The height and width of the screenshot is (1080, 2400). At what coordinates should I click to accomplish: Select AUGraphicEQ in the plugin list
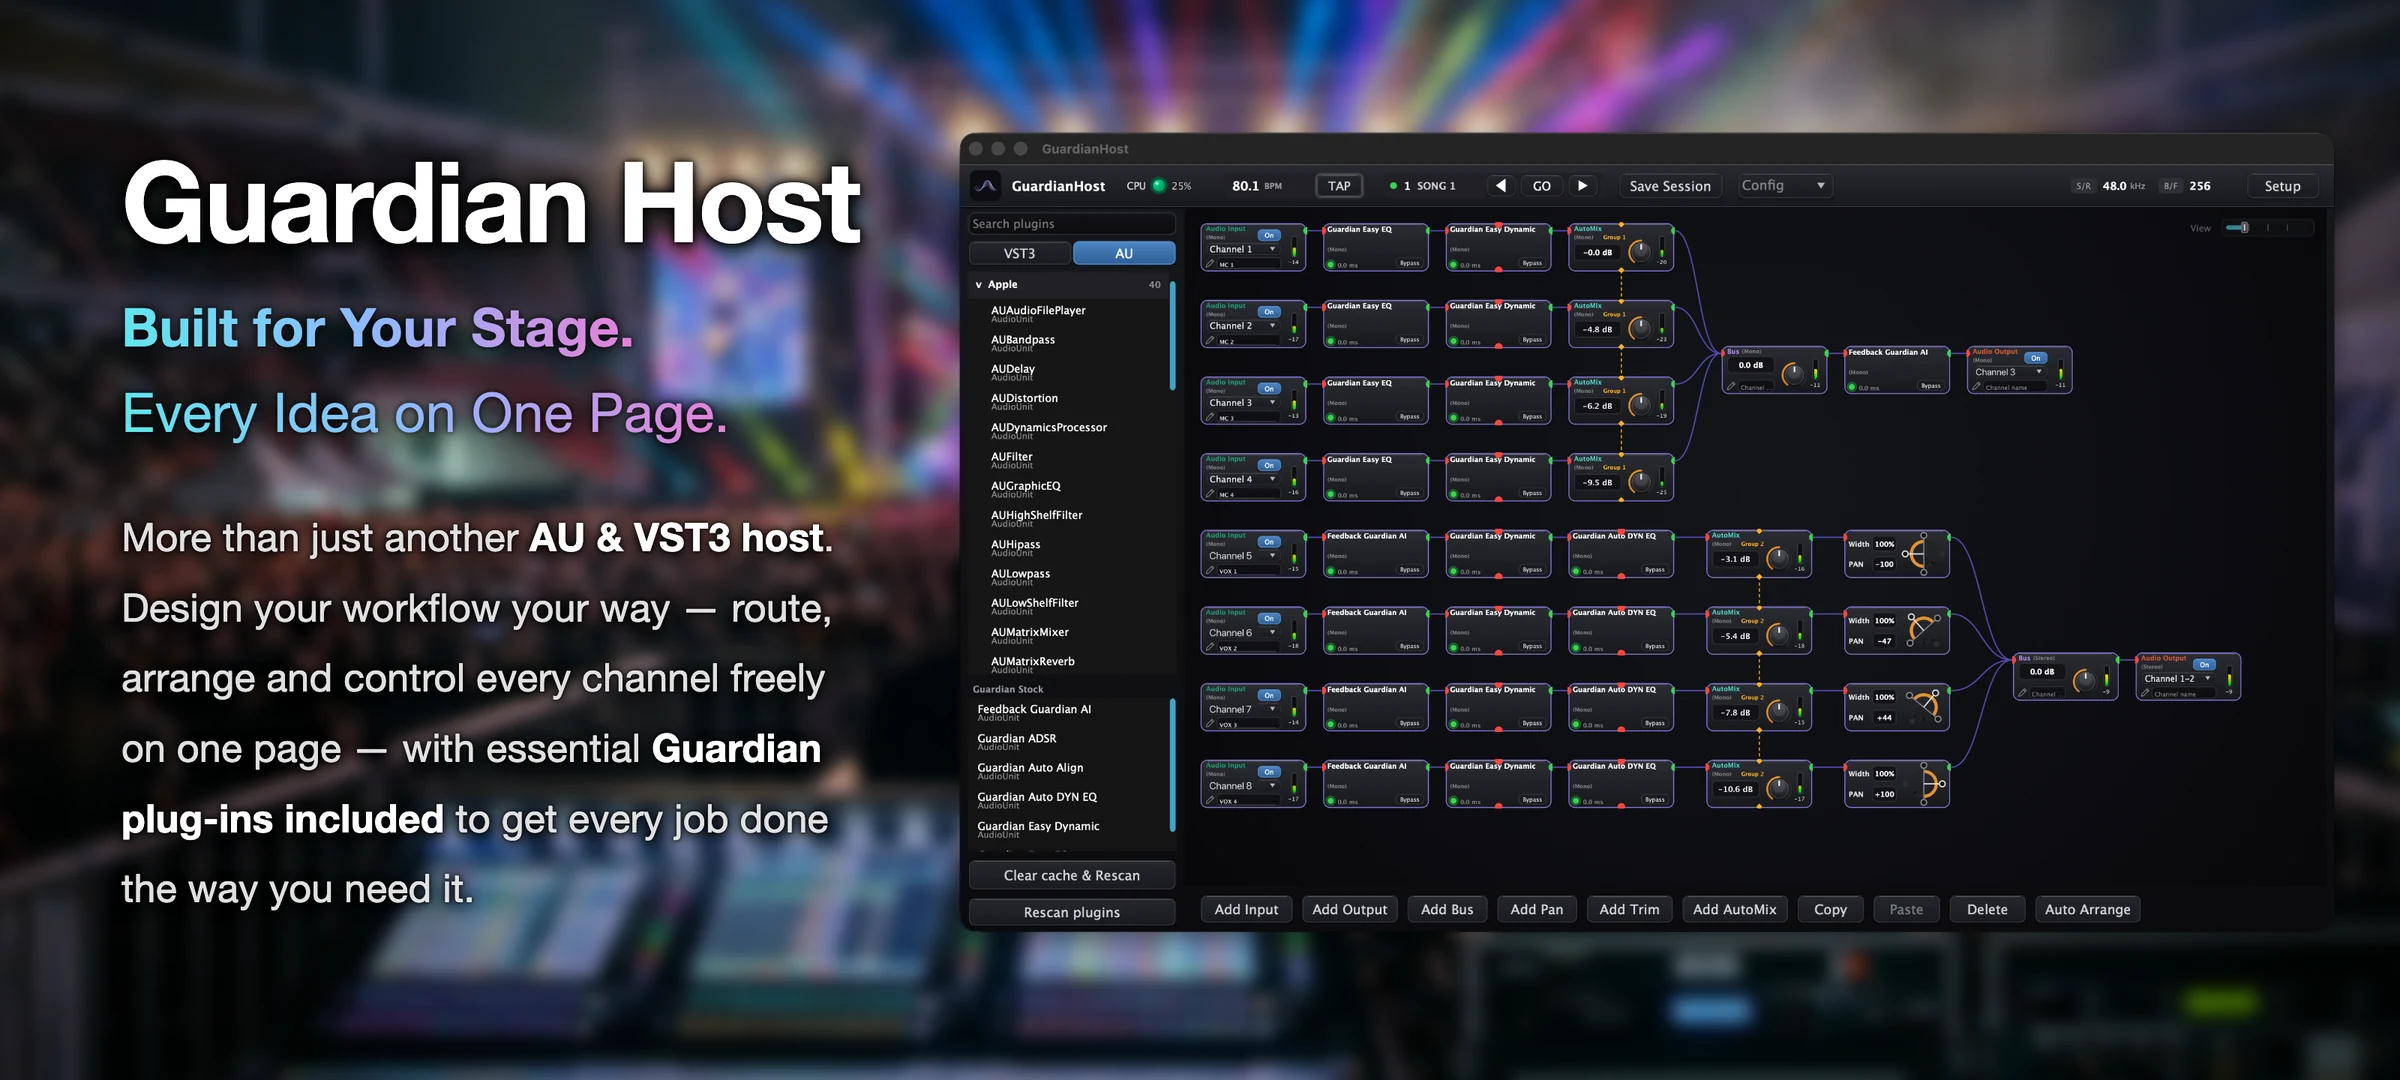[x=1068, y=489]
